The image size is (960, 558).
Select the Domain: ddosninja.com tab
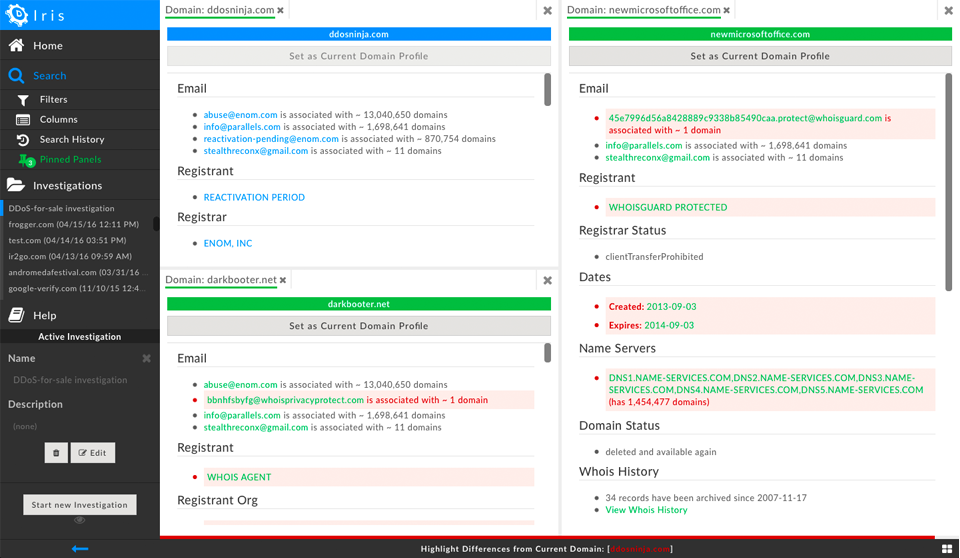pos(220,10)
